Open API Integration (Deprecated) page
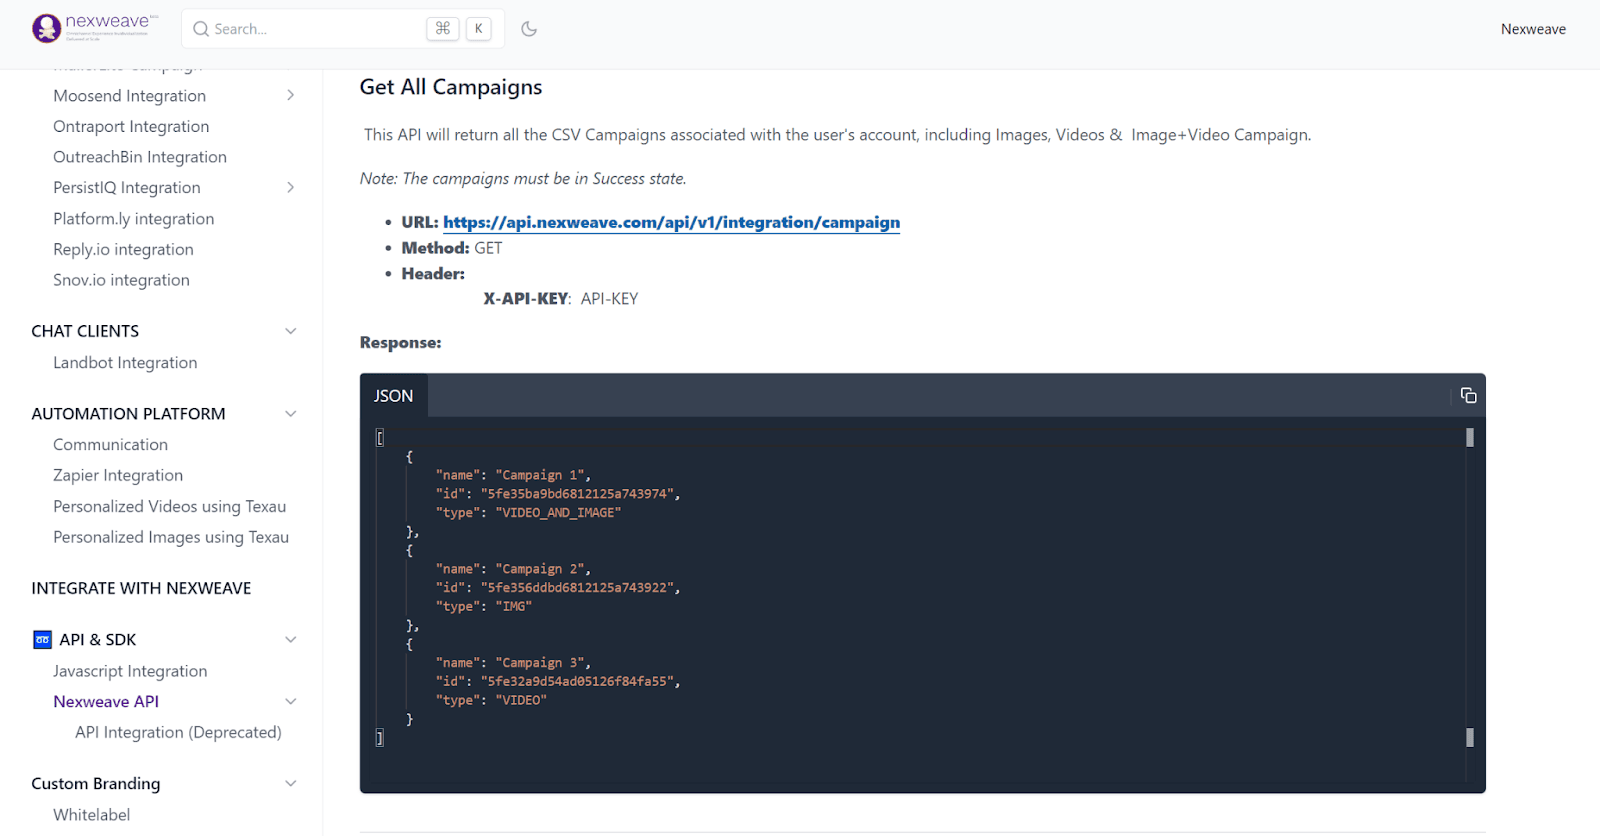1600x836 pixels. 178,732
